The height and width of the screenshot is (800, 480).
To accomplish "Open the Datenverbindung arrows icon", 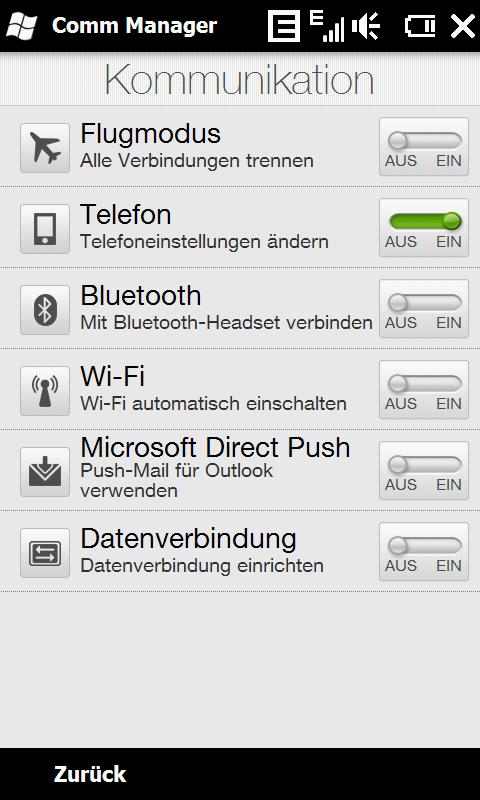I will [x=45, y=553].
